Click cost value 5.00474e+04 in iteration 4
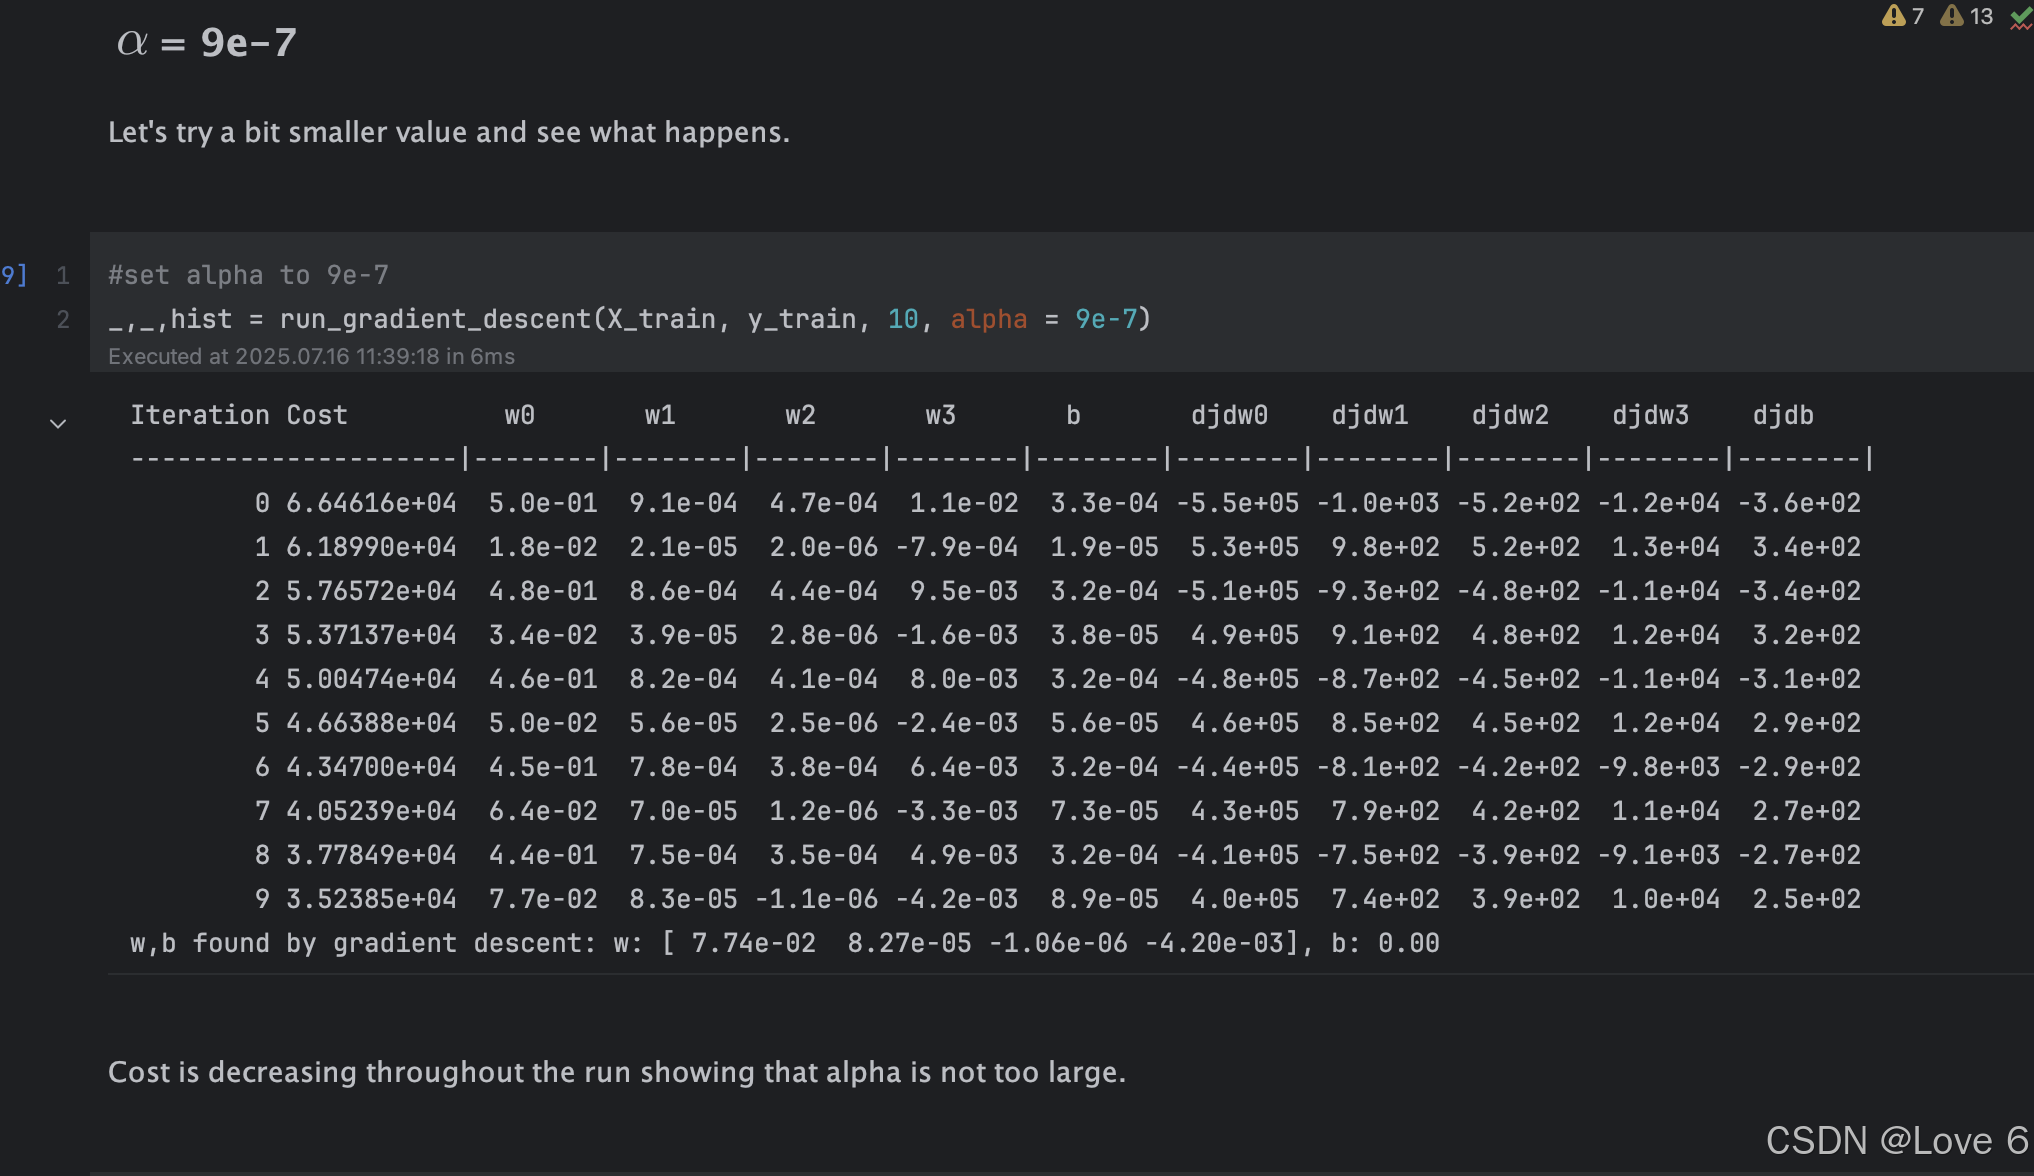 click(x=371, y=679)
